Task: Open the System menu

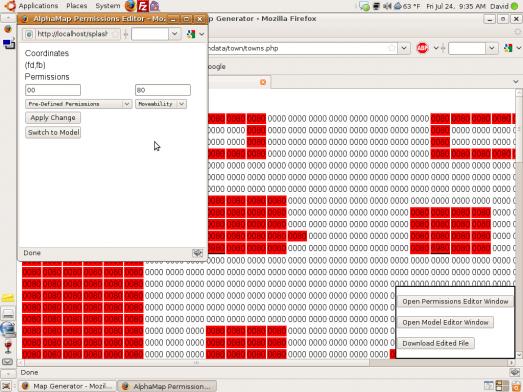Action: coord(108,6)
